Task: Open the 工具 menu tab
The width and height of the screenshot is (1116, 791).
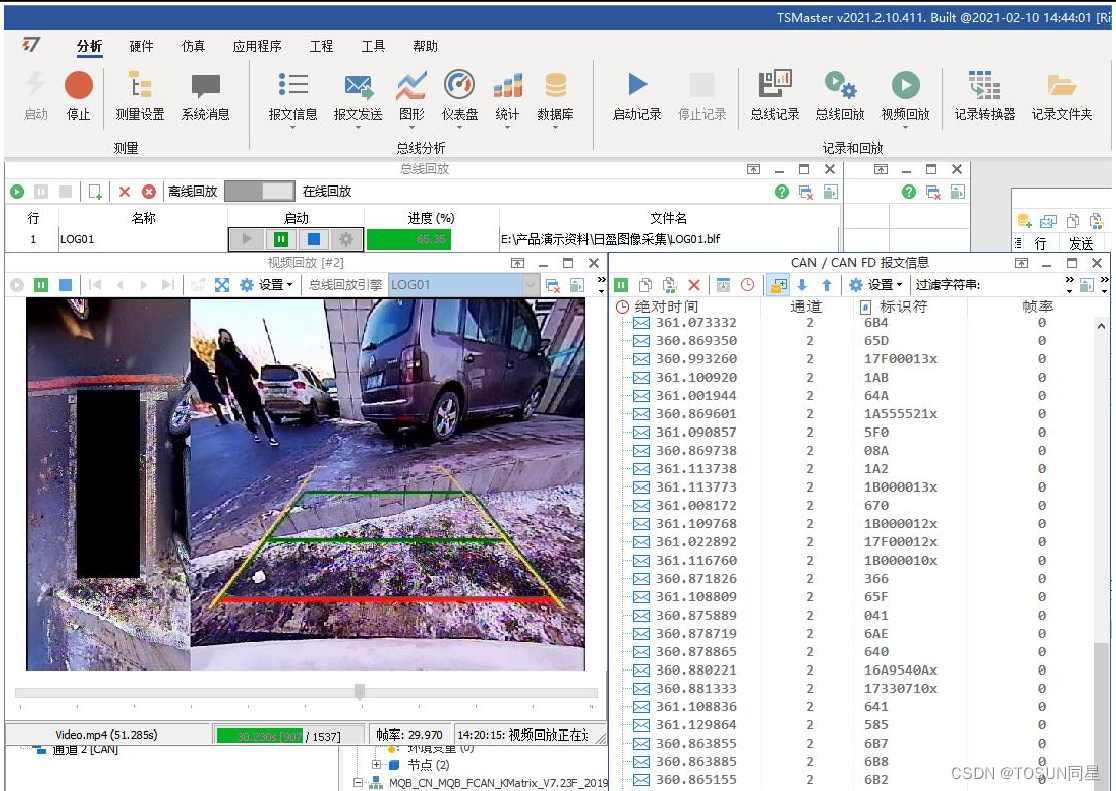Action: (x=373, y=46)
